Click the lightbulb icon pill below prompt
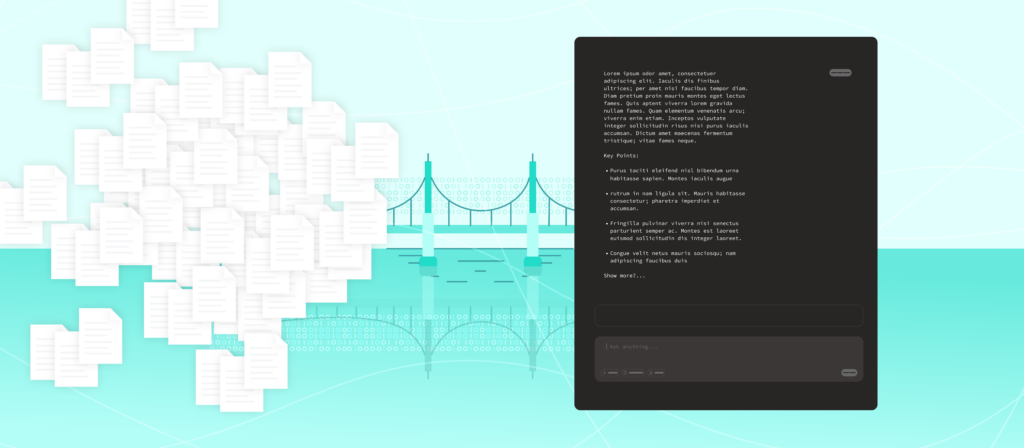 [656, 373]
